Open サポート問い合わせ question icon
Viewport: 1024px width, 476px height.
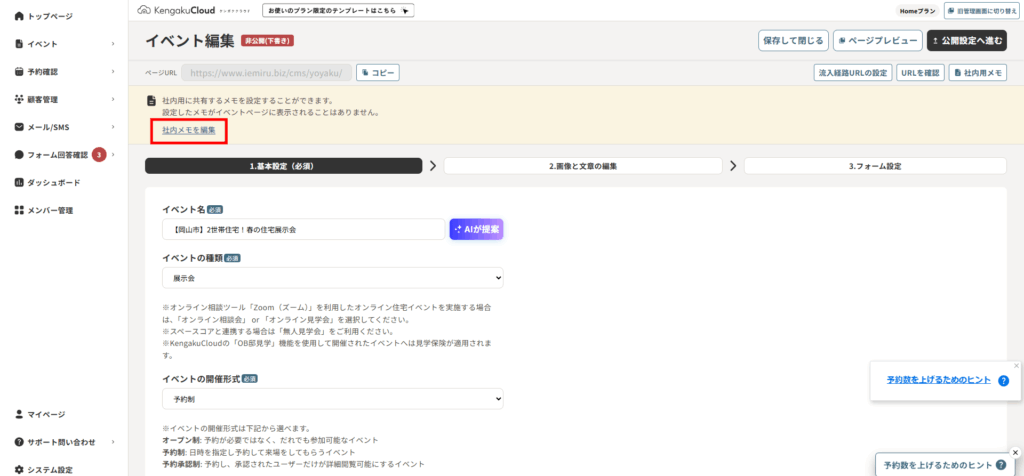(18, 442)
